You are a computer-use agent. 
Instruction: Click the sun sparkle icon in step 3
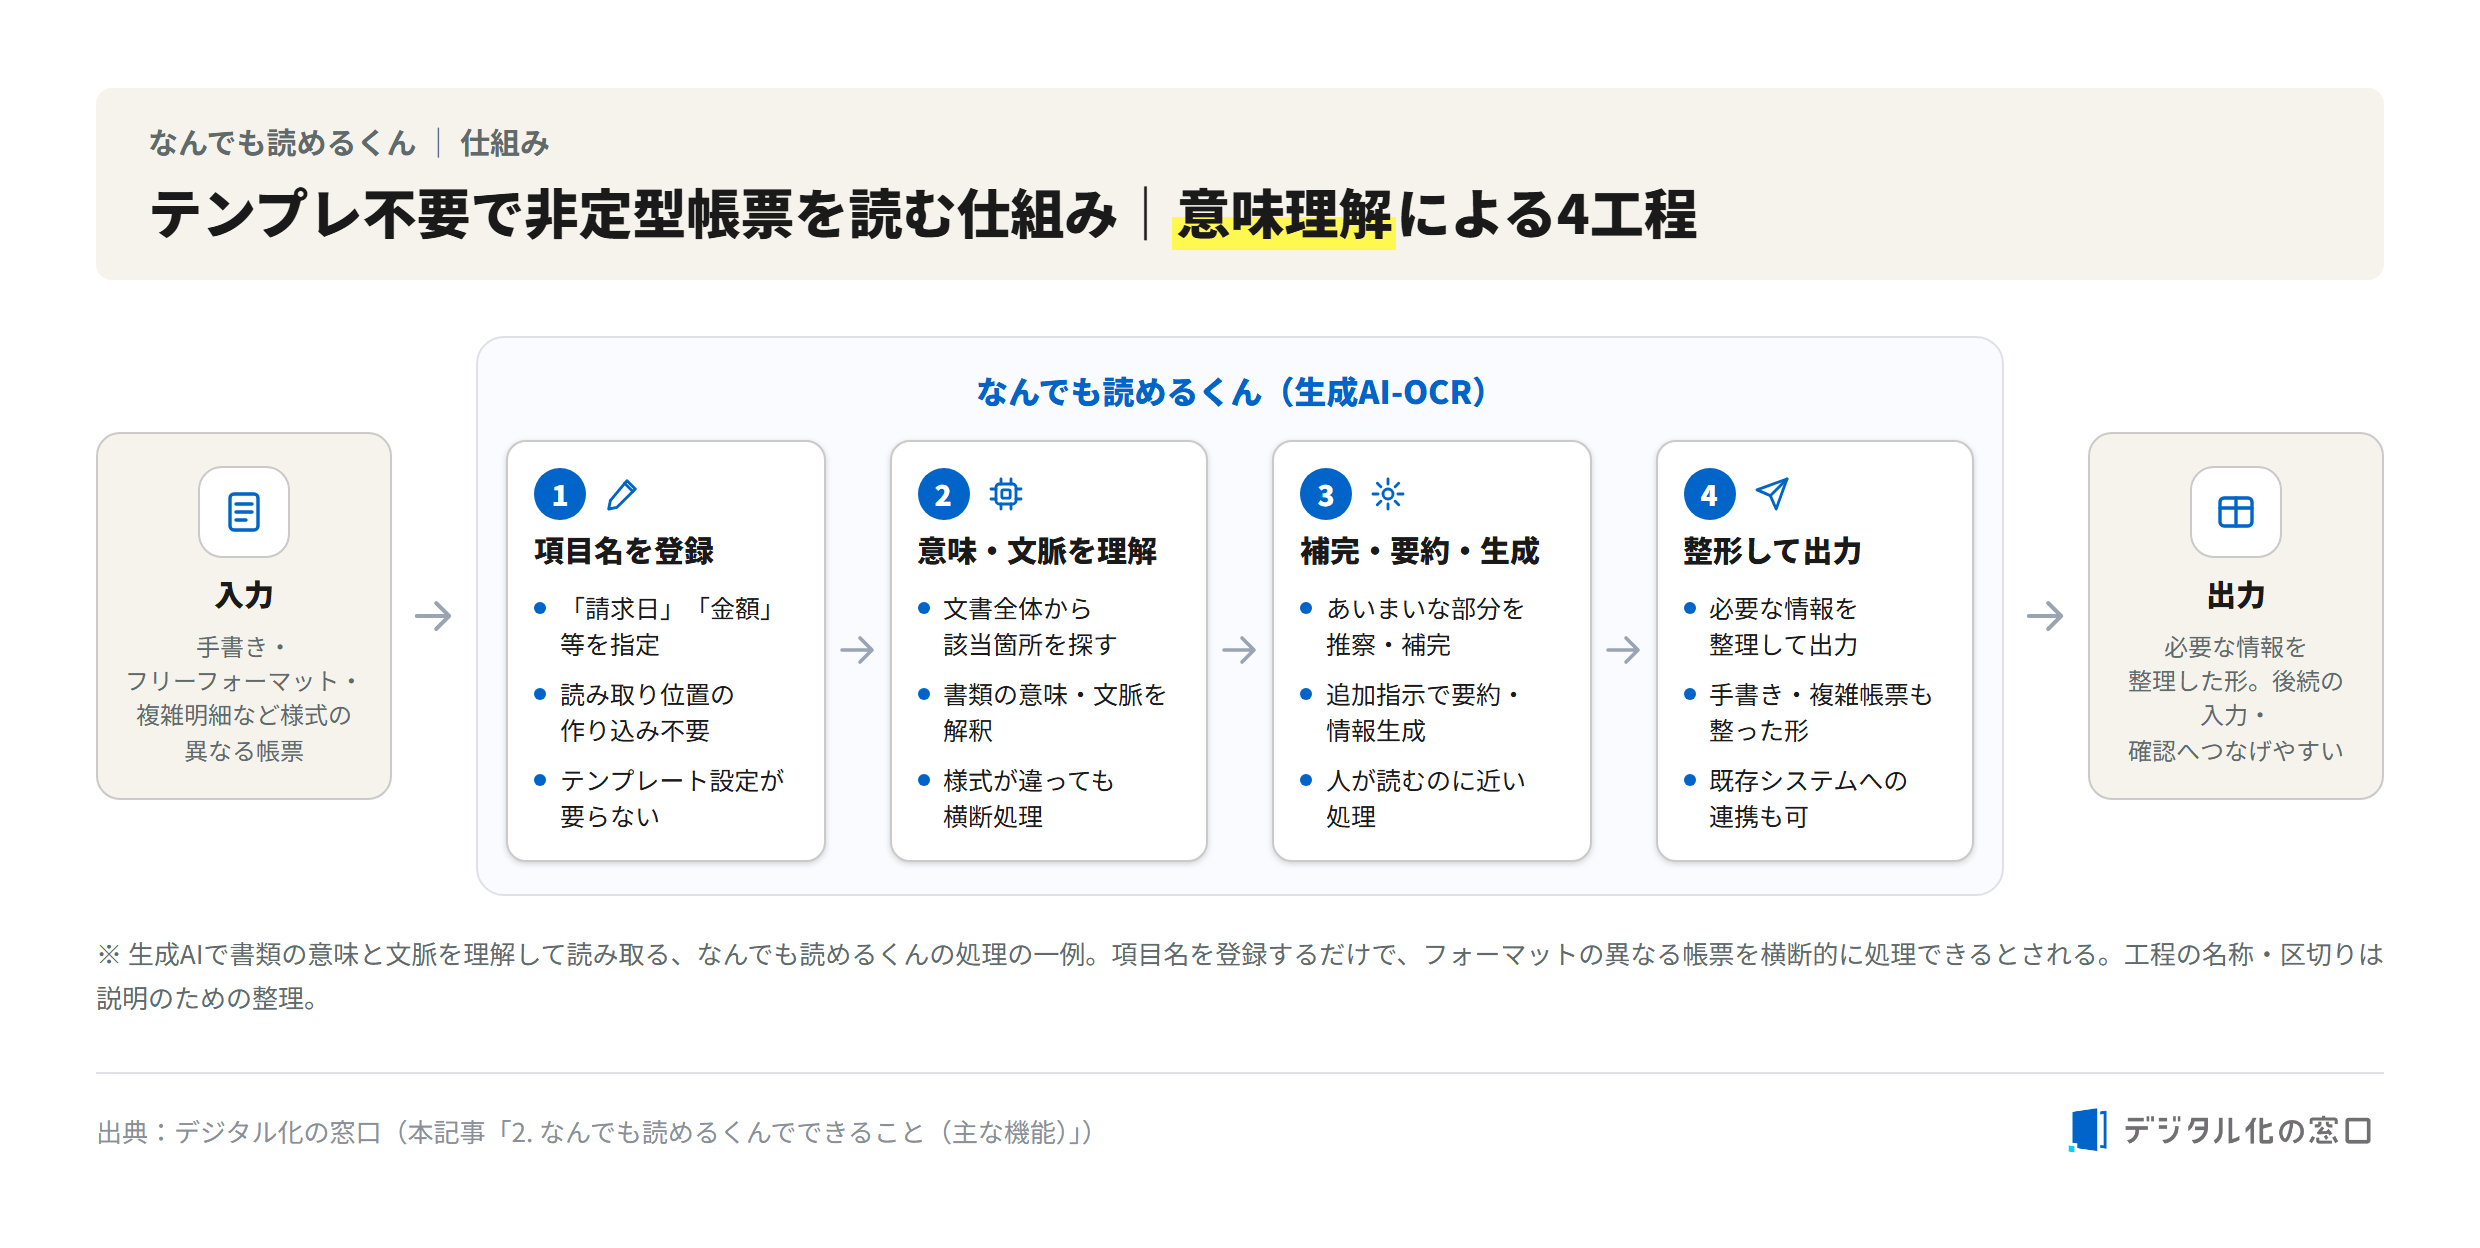tap(1387, 494)
